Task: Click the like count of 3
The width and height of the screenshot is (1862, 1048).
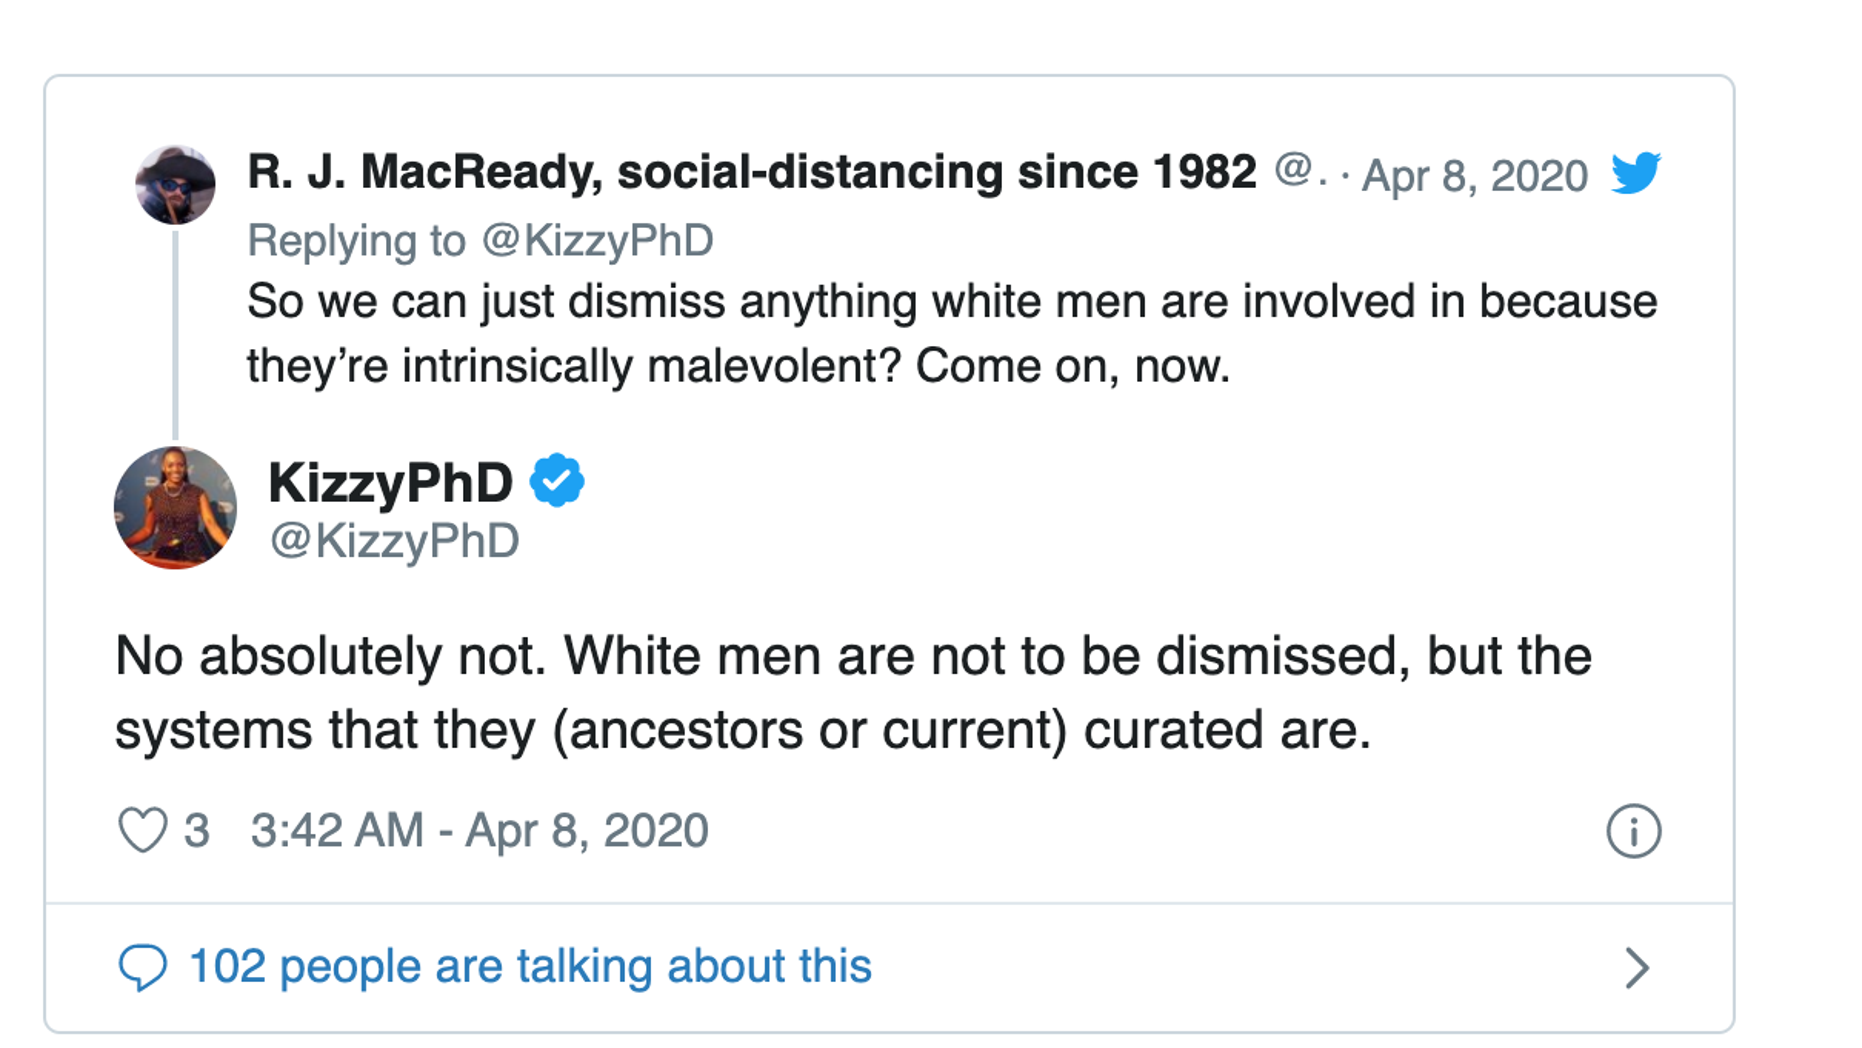Action: pyautogui.click(x=197, y=831)
